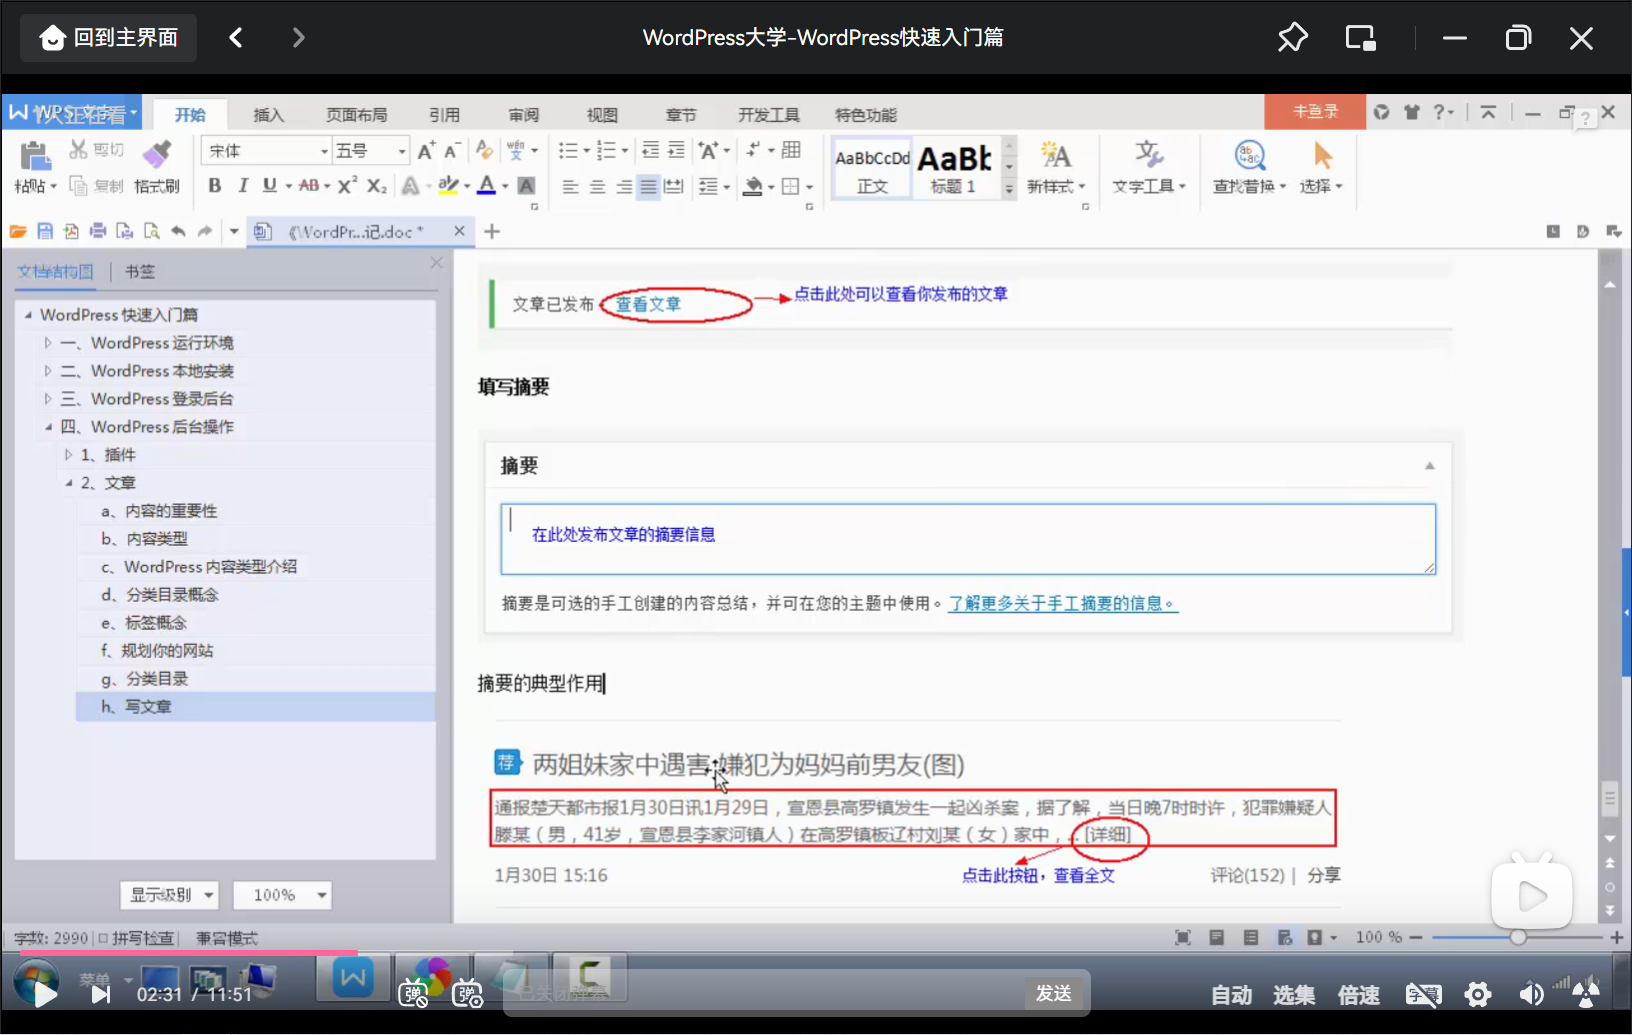Click the Format Painter brush
The width and height of the screenshot is (1632, 1035).
point(156,155)
